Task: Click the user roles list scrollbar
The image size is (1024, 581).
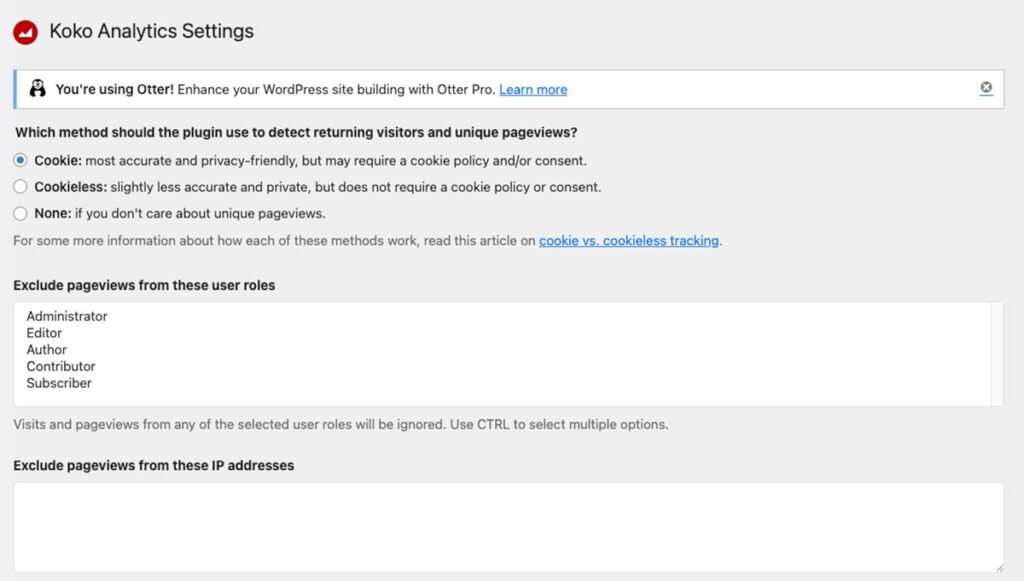Action: [996, 354]
